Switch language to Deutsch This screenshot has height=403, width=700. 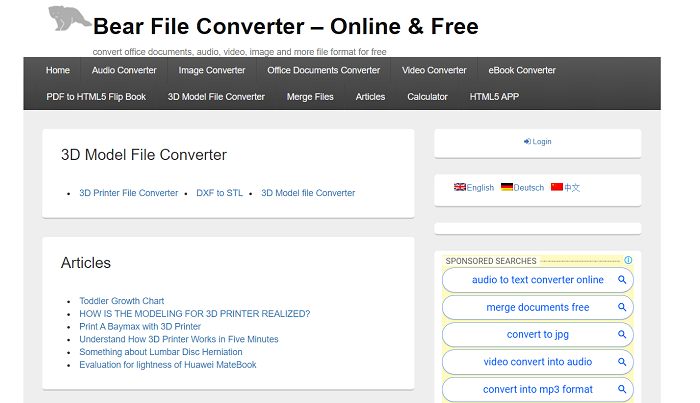click(529, 187)
